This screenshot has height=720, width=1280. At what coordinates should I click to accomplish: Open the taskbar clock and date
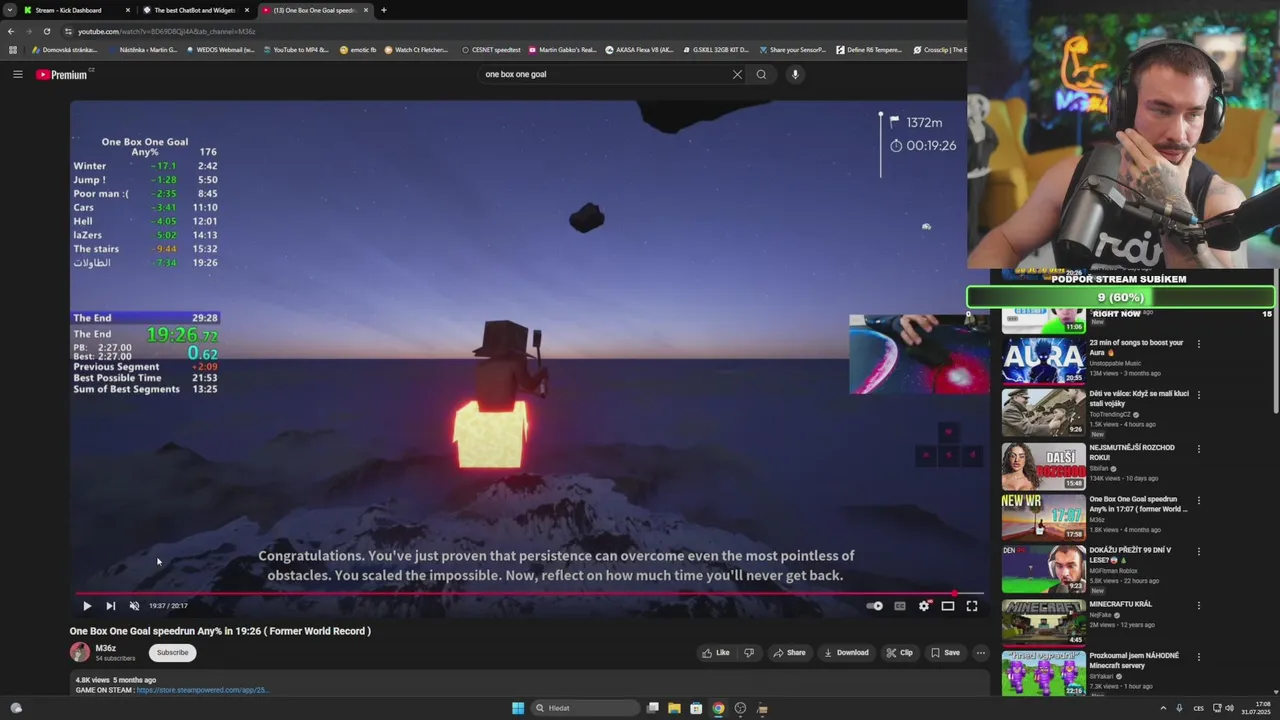point(1255,708)
